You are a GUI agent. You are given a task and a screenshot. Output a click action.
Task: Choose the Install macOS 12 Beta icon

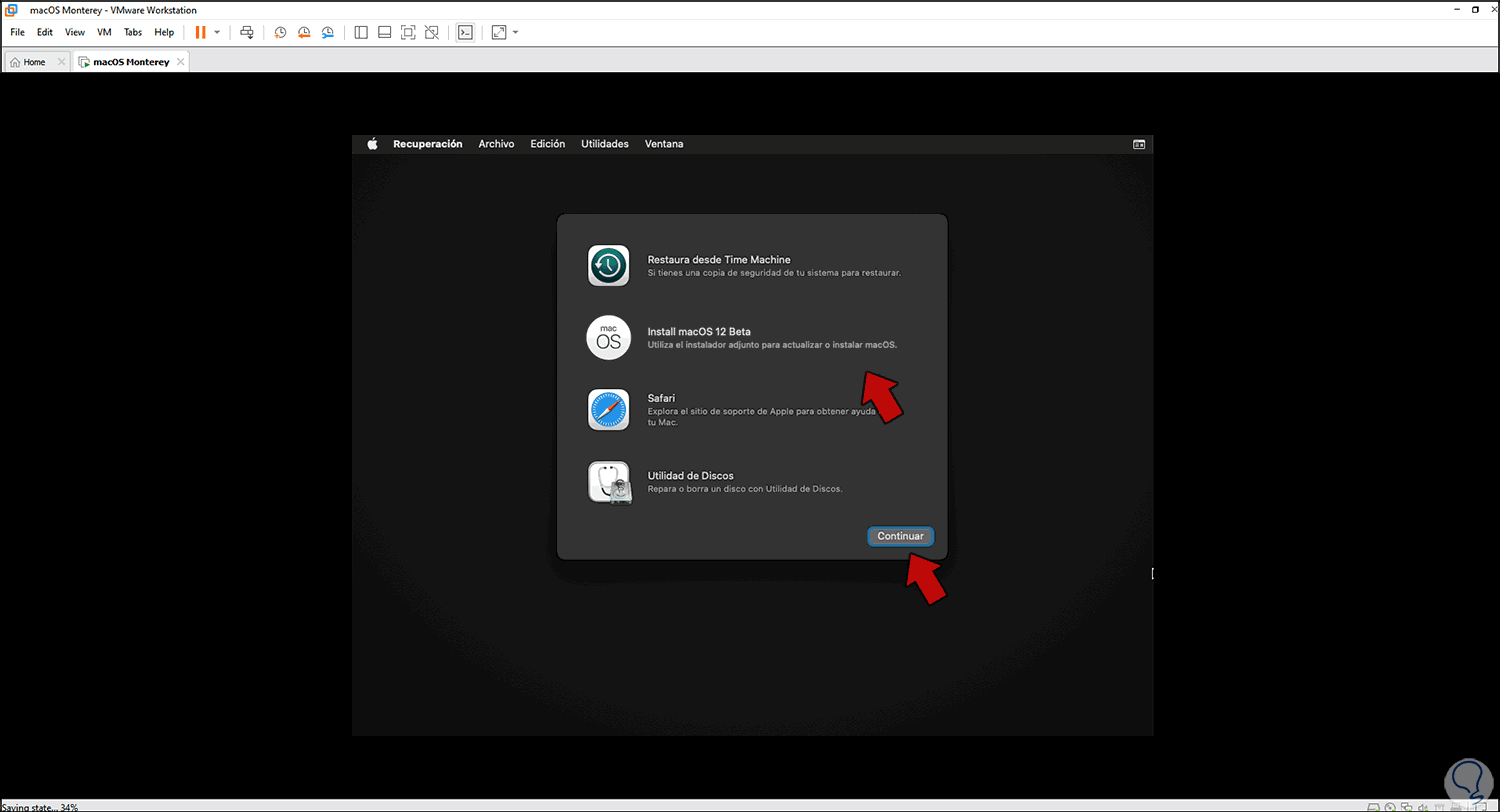coord(608,337)
